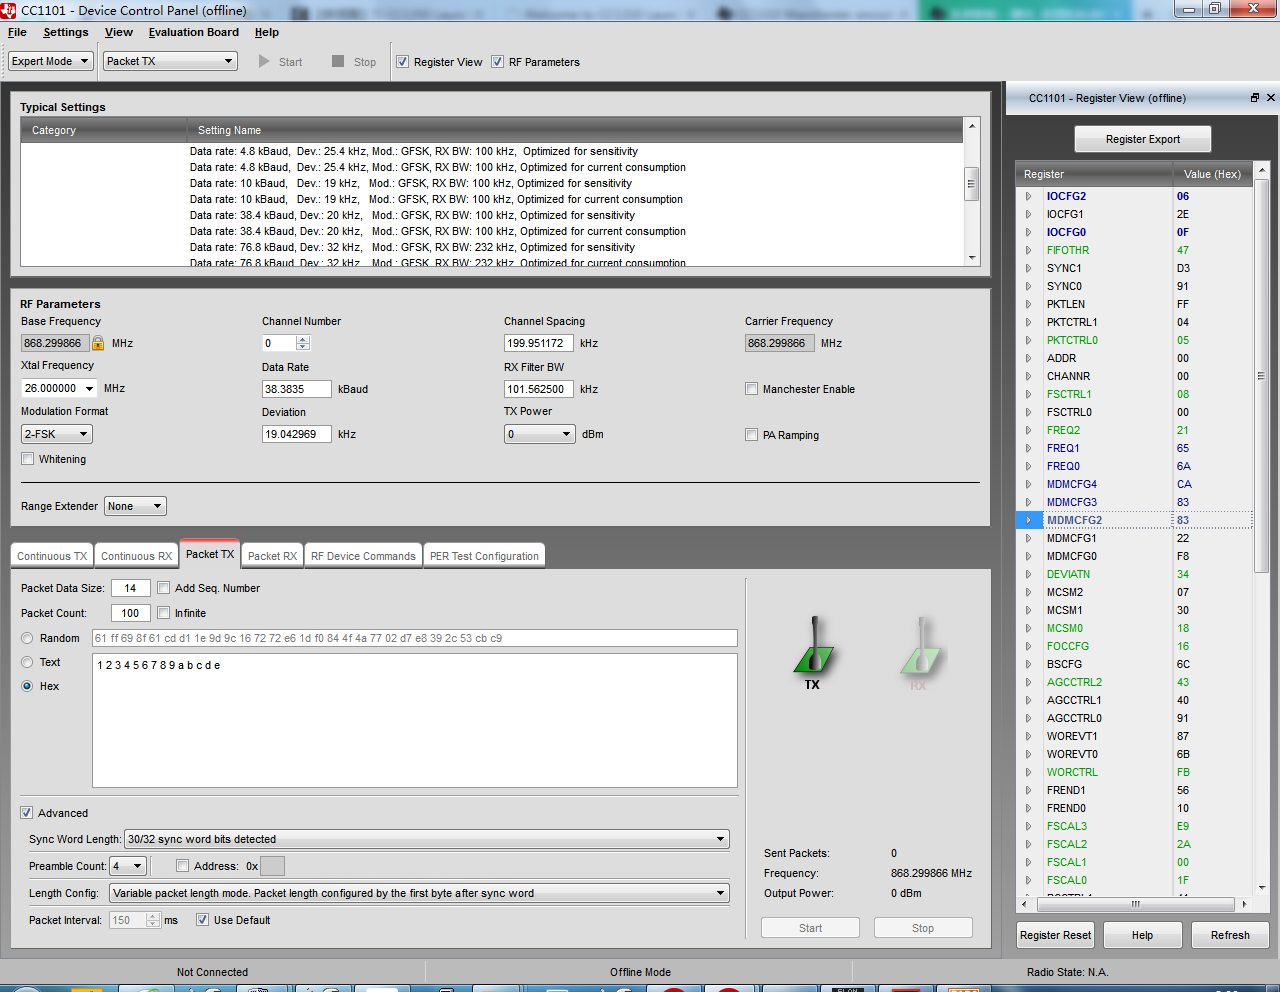The width and height of the screenshot is (1280, 992).
Task: Uncheck Use Default for packet interval
Action: pos(202,920)
